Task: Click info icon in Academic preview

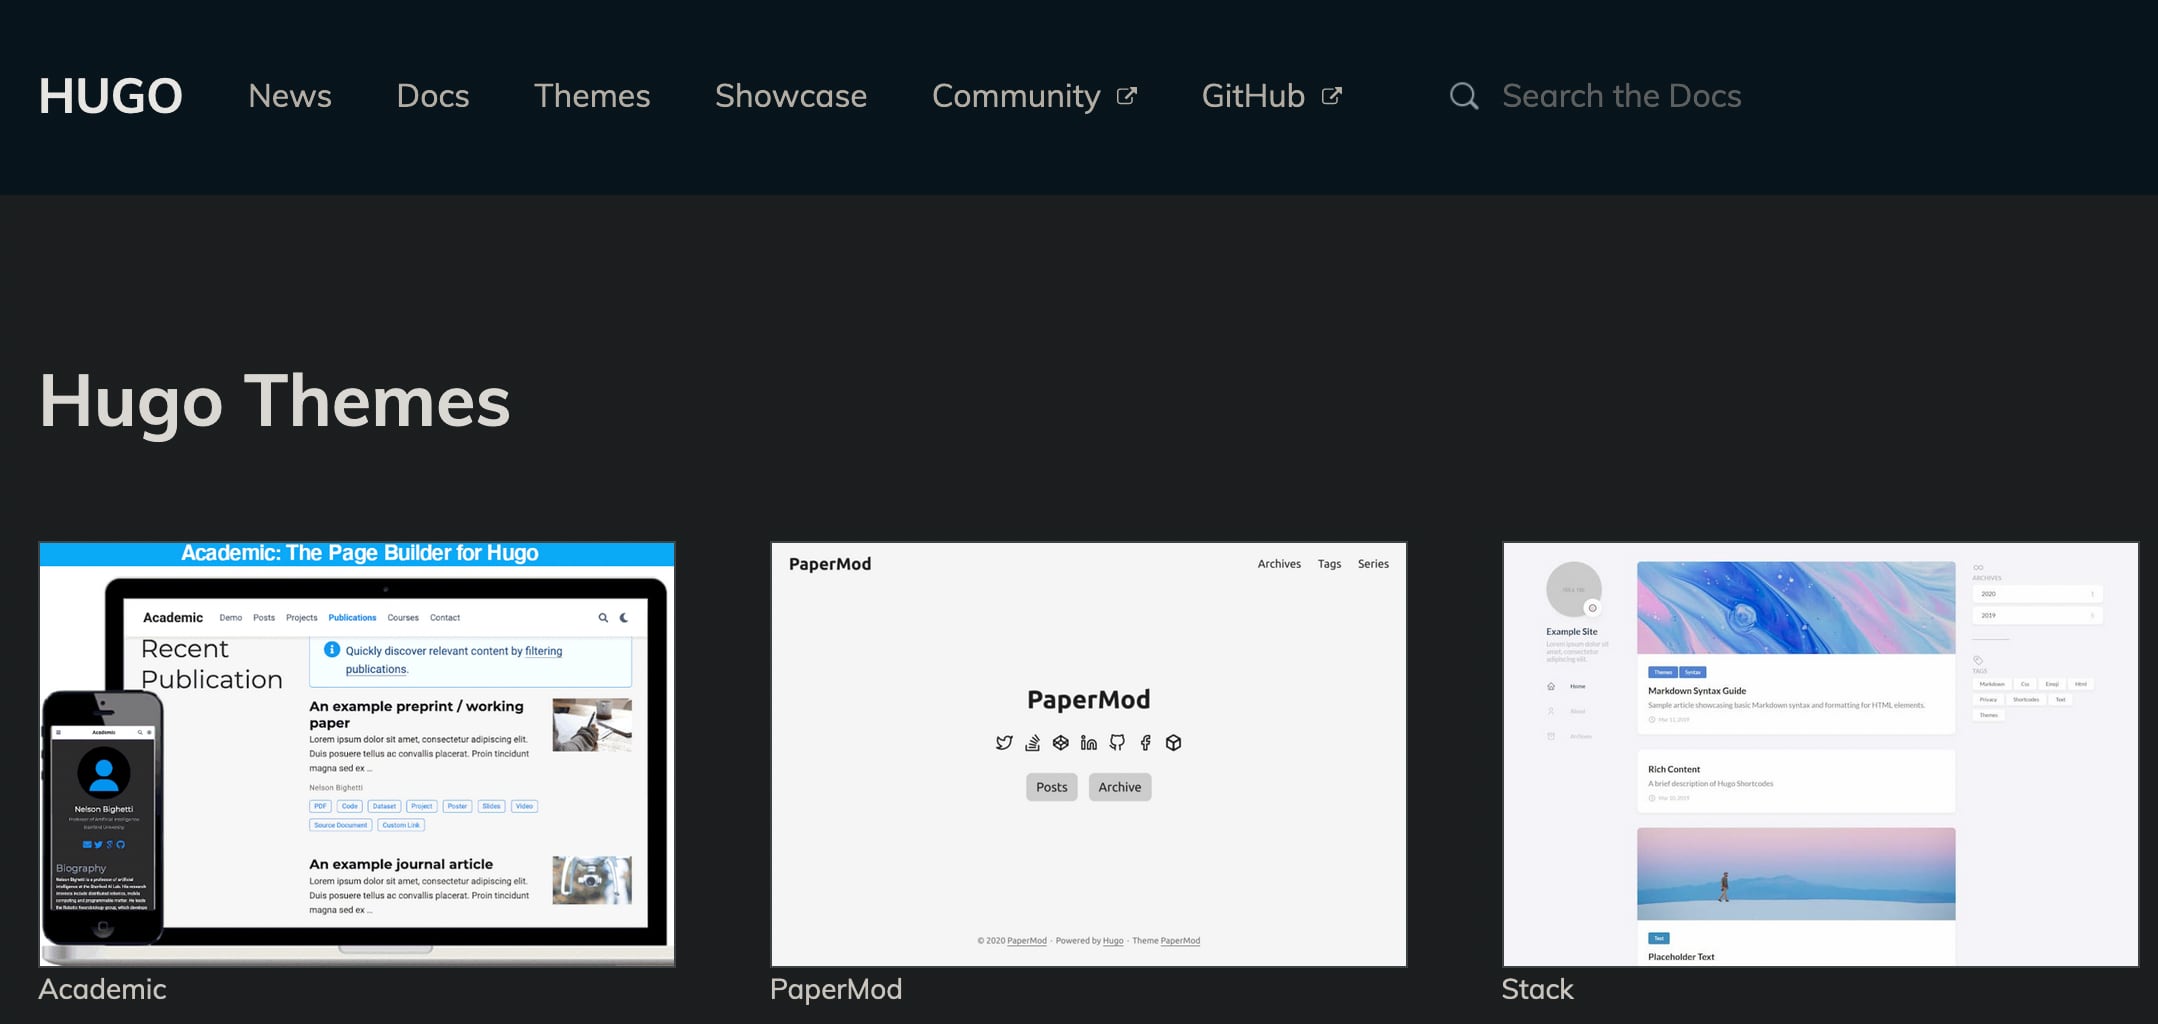Action: (x=332, y=650)
